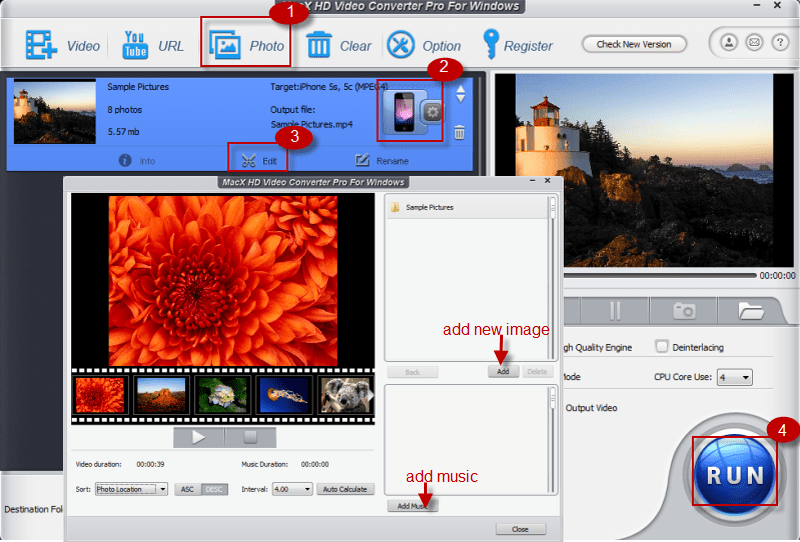Select the koala thumbnail
This screenshot has height=542, width=800.
click(x=345, y=395)
